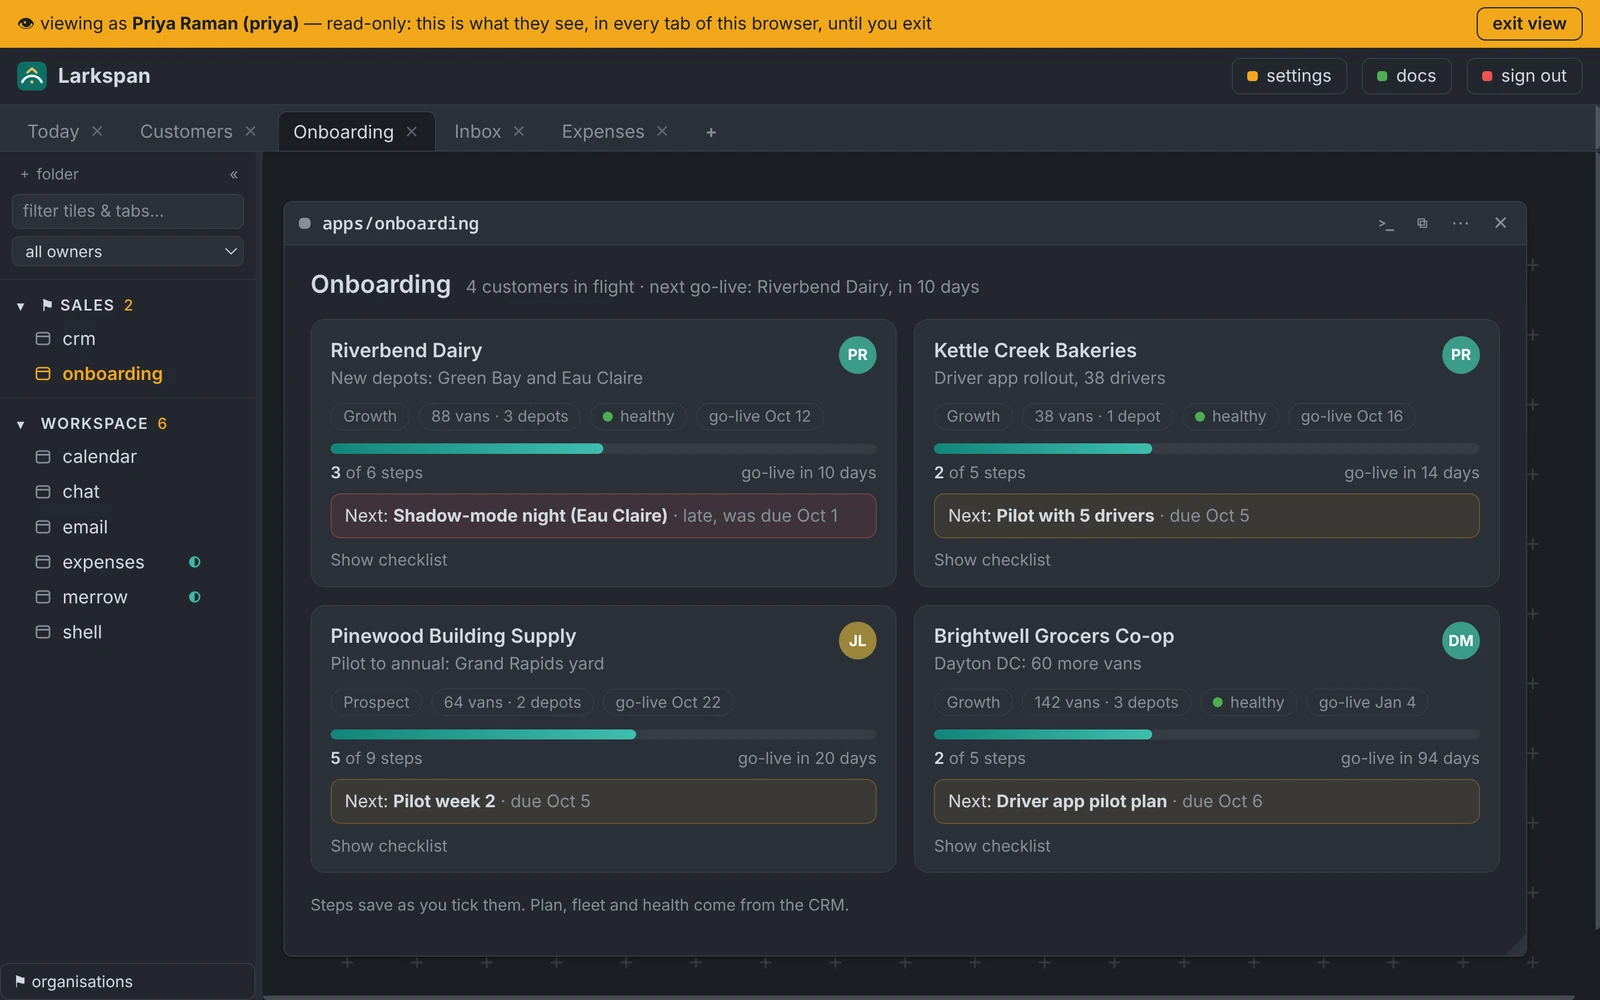Click Pinewood Building Supply progress bar
Image resolution: width=1600 pixels, height=1000 pixels.
pos(603,735)
